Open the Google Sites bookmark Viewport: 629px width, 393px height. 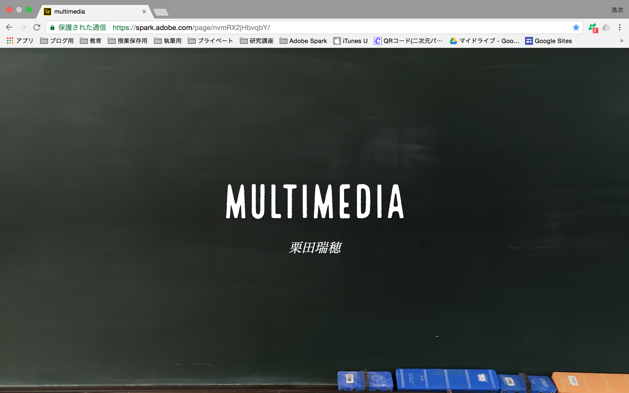tap(548, 41)
